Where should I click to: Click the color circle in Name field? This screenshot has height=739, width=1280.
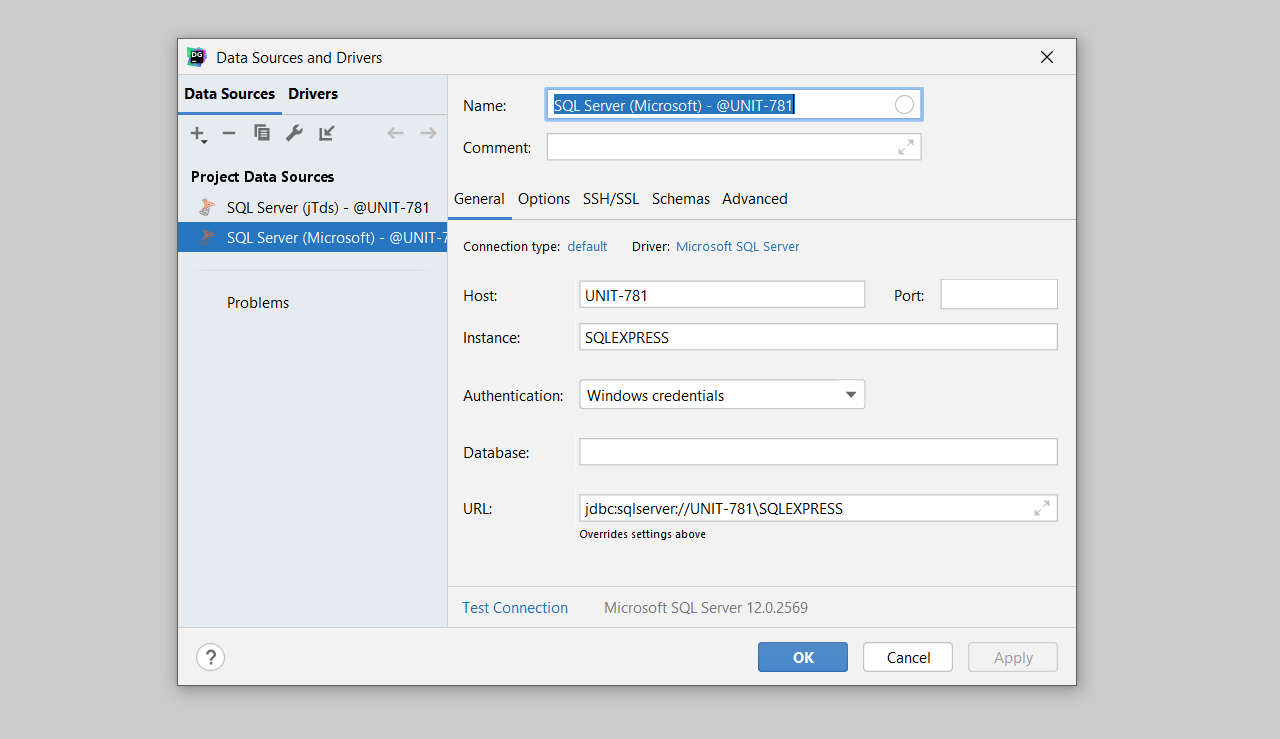click(904, 105)
